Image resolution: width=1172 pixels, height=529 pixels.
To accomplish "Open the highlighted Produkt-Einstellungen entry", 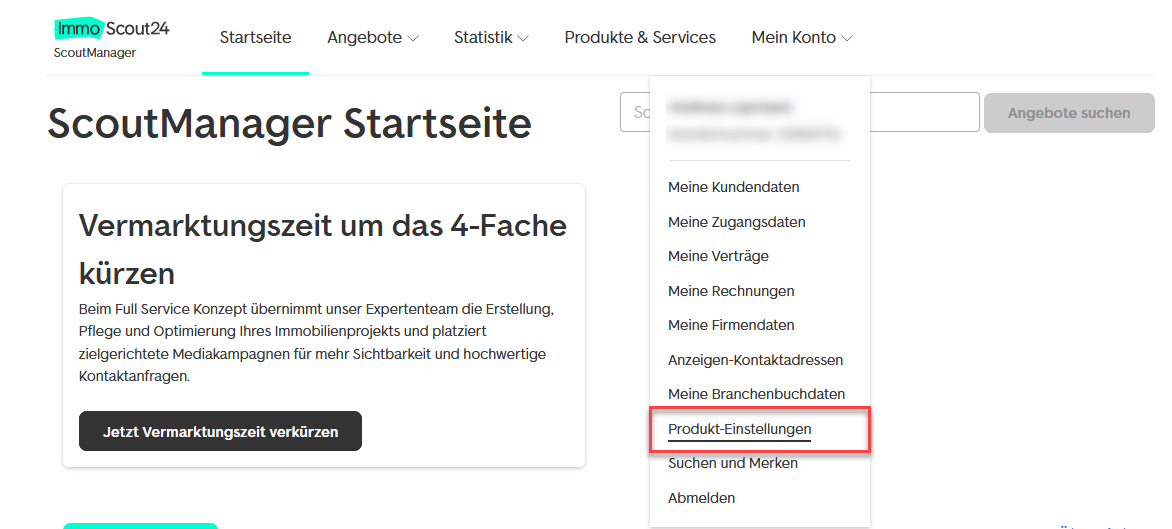I will 739,429.
